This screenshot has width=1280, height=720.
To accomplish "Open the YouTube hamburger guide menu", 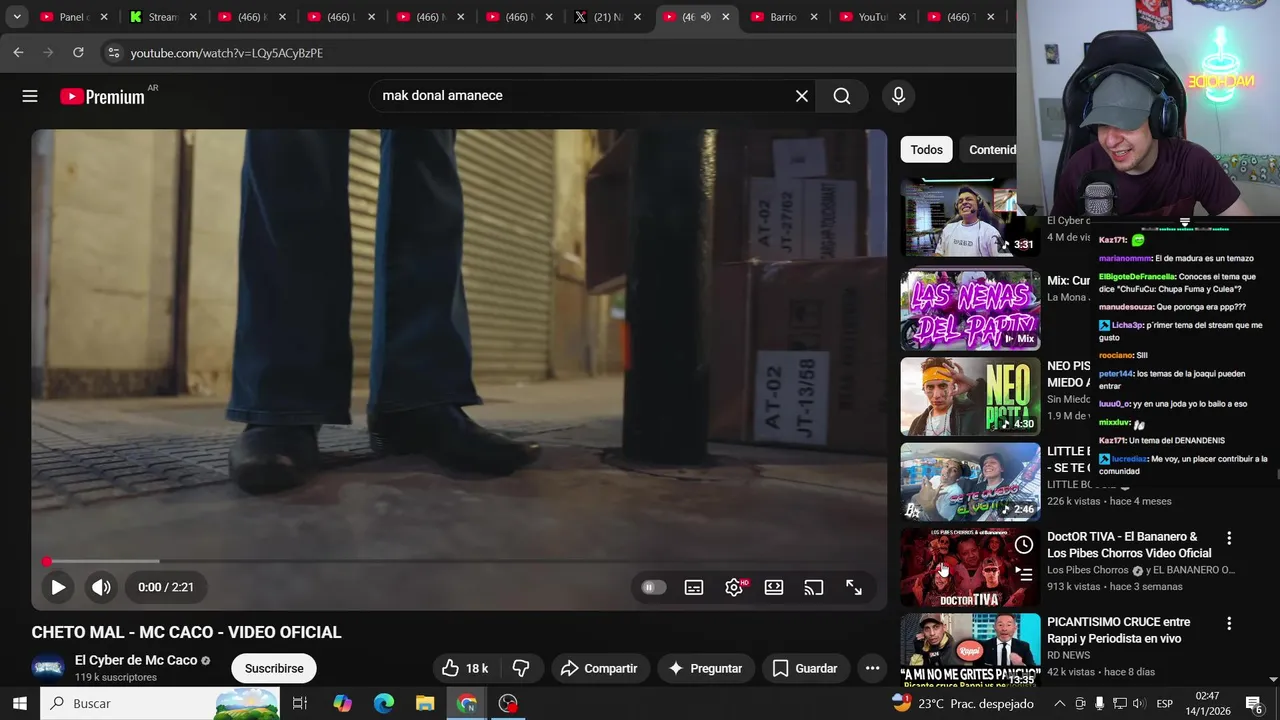I will coord(30,96).
